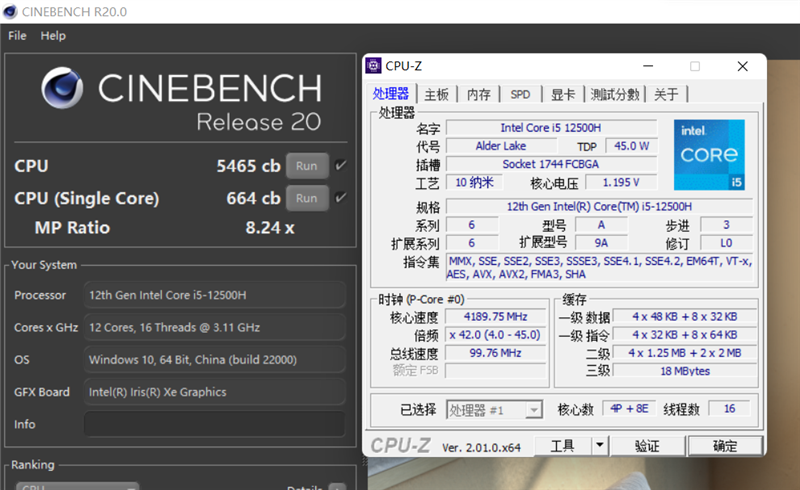Click the core count 4P + 8E
This screenshot has width=800, height=490.
point(629,408)
